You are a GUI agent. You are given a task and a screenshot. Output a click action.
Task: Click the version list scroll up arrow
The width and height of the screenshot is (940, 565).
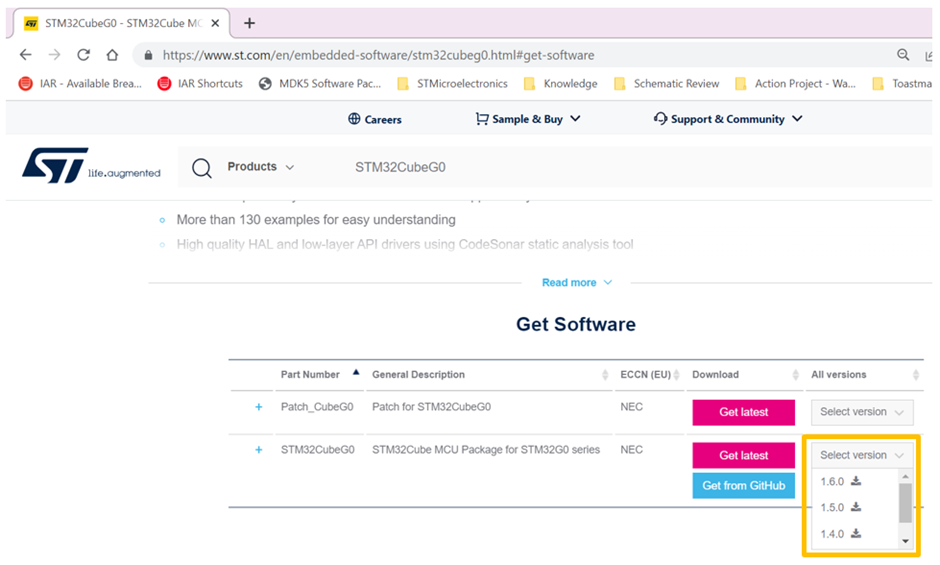(905, 476)
